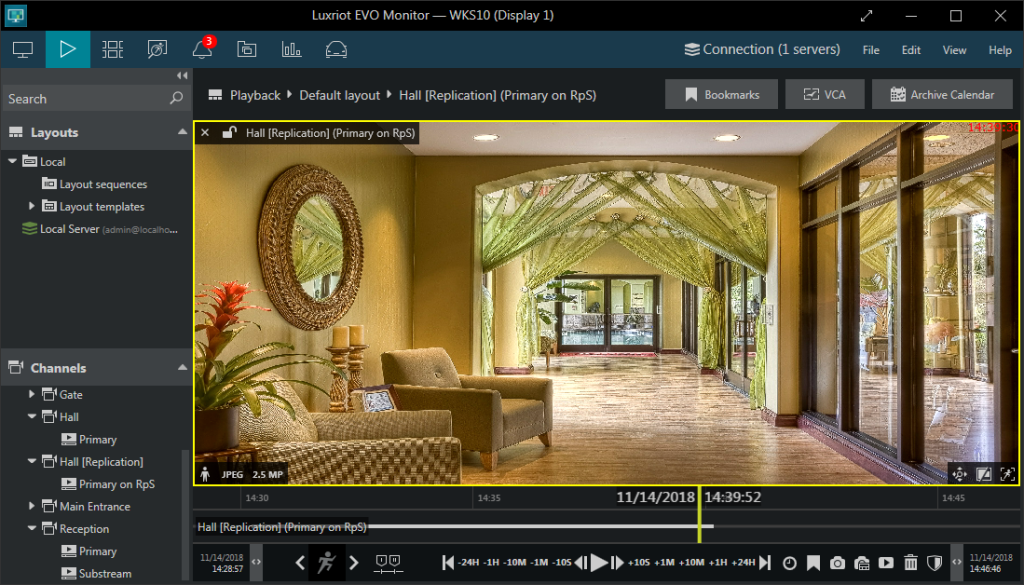The width and height of the screenshot is (1024, 585).
Task: Jump to end of archive
Action: tap(765, 562)
